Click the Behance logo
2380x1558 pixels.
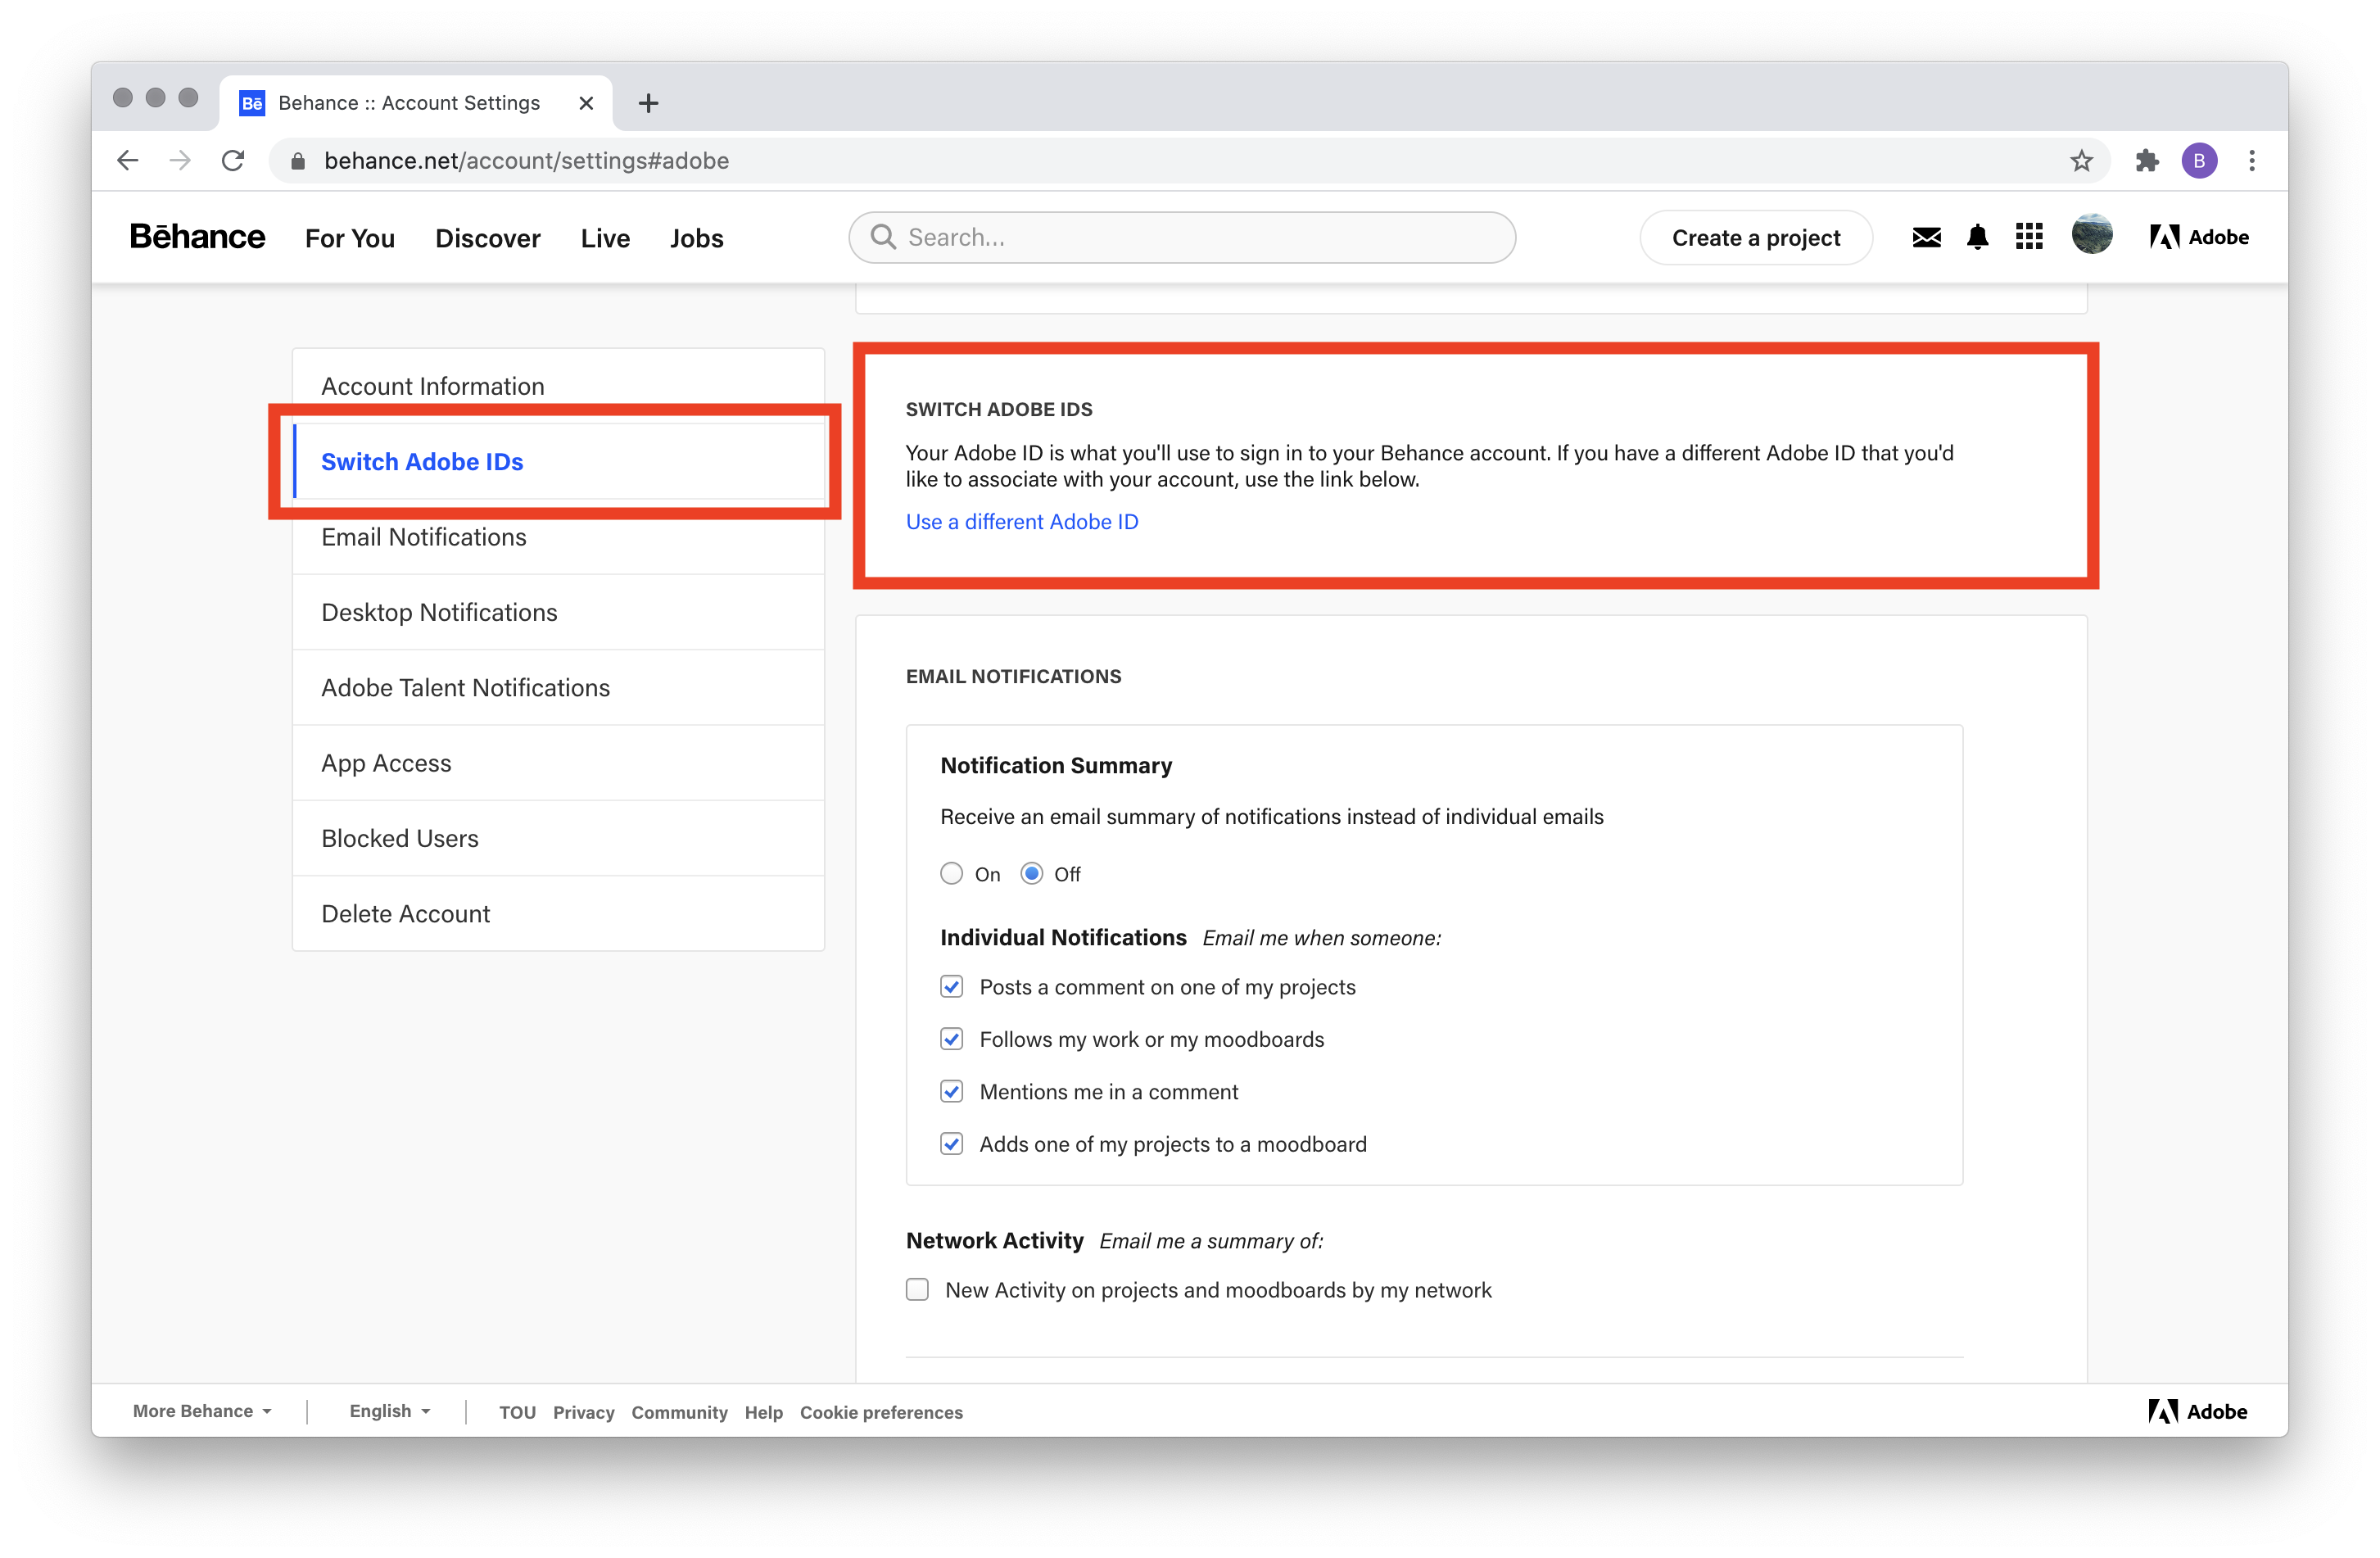(x=197, y=237)
